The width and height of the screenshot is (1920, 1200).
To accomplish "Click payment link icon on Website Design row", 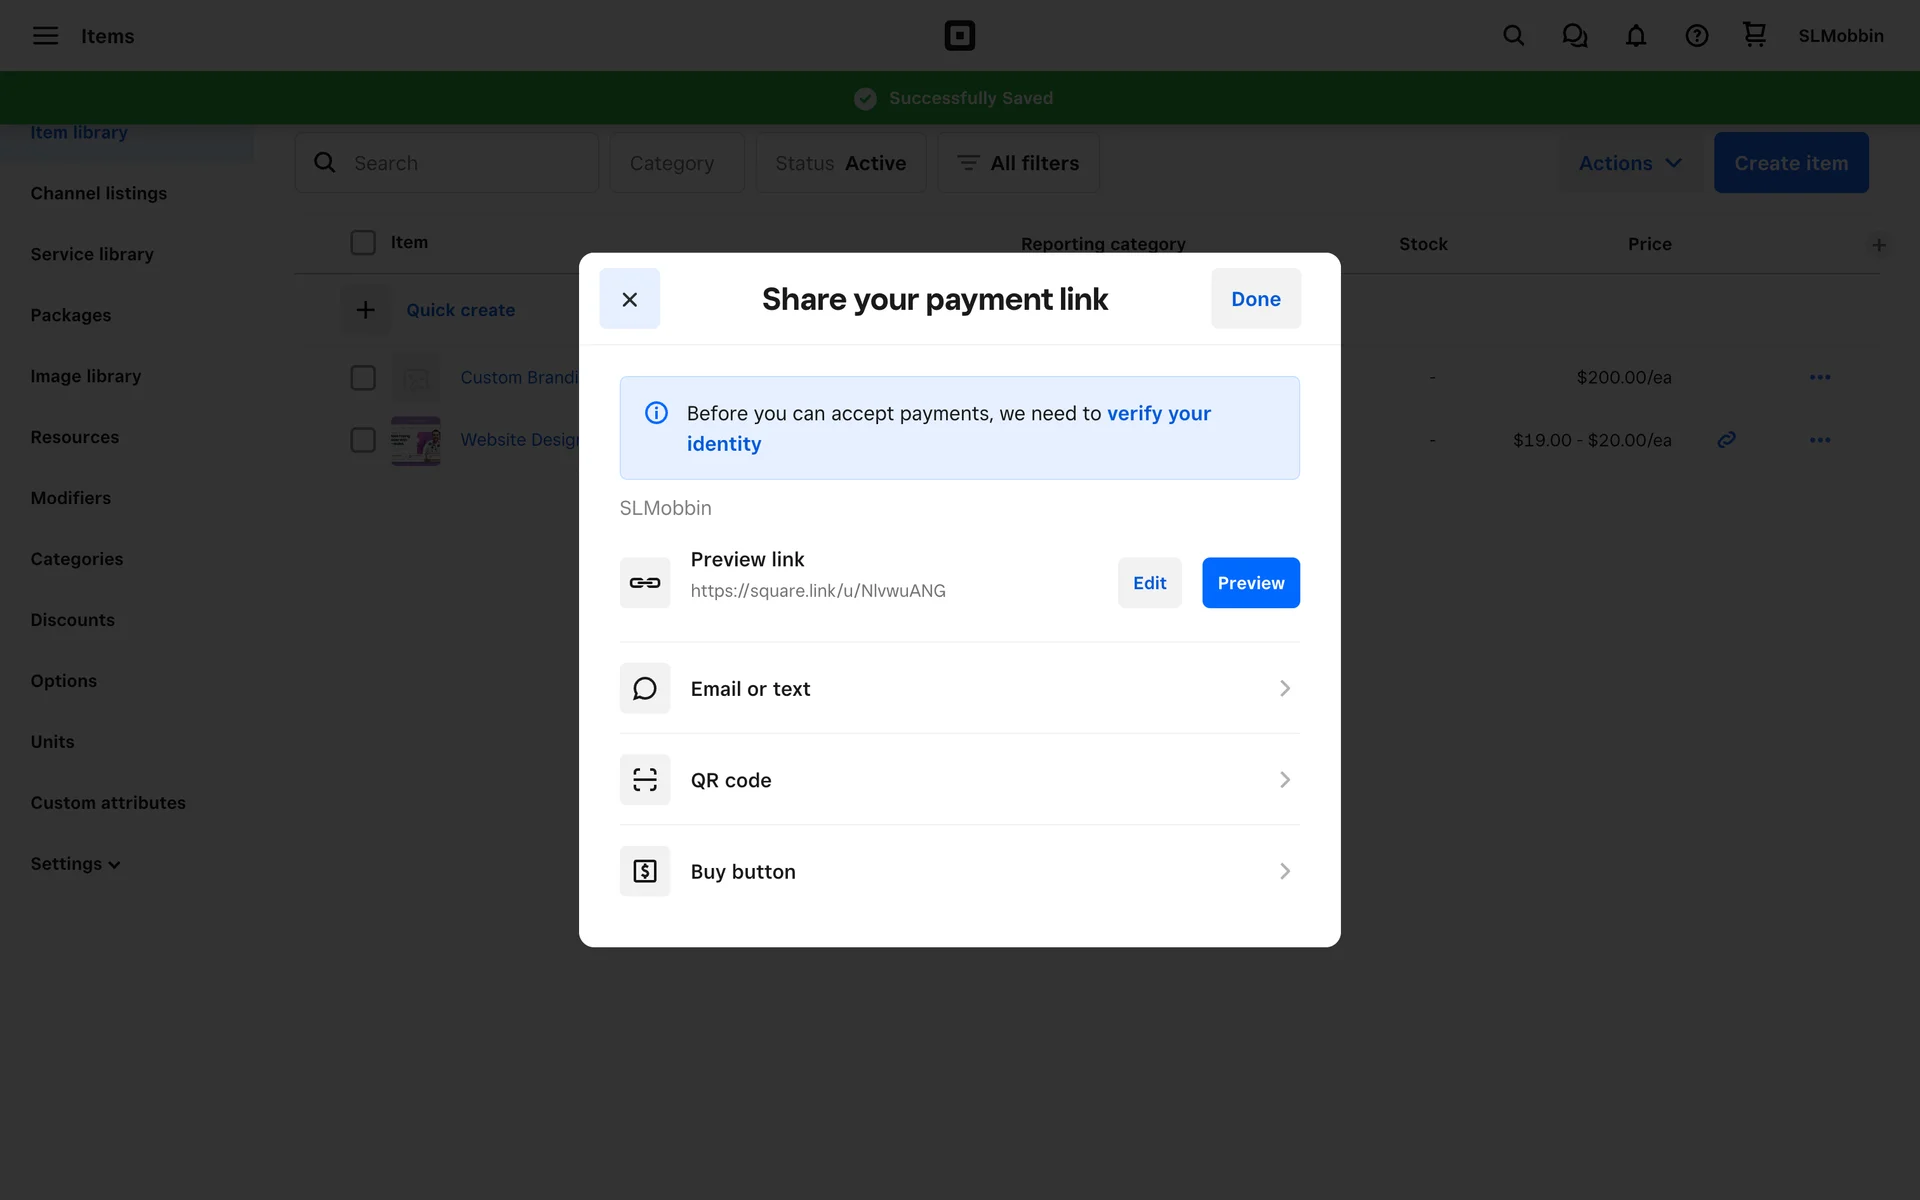I will pyautogui.click(x=1726, y=440).
